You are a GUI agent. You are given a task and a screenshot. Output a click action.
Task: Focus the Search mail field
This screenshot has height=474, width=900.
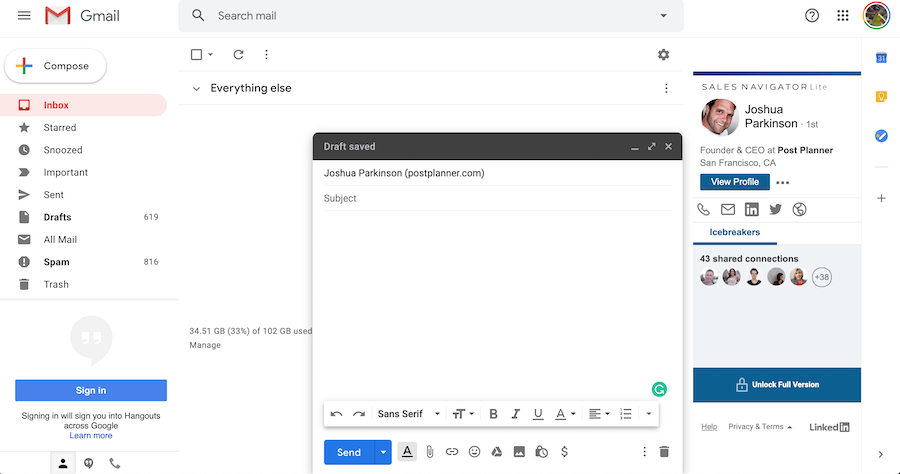tap(430, 15)
